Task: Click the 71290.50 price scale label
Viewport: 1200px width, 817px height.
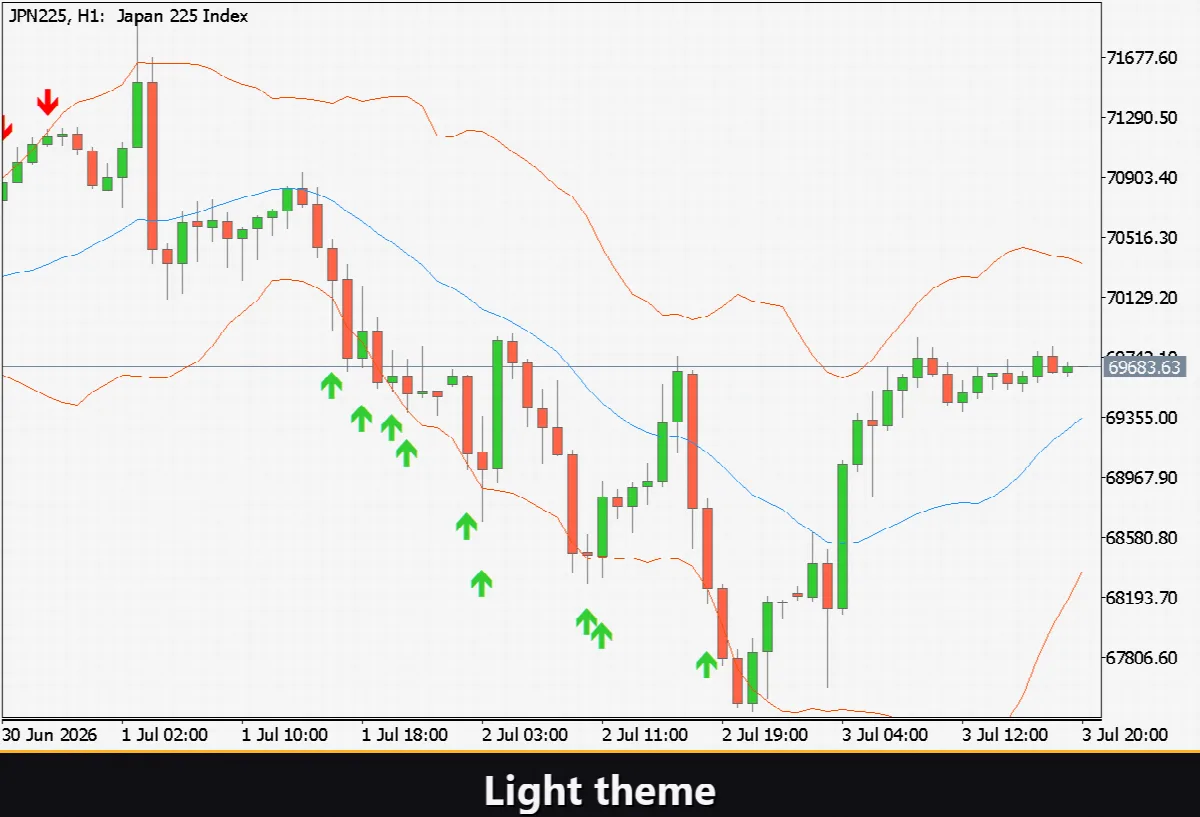Action: point(1143,118)
